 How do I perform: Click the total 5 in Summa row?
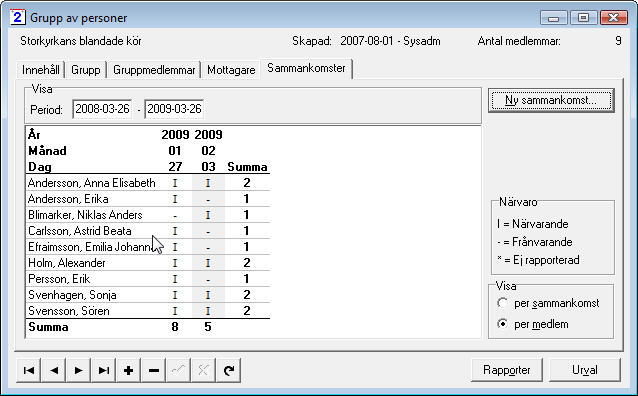(x=208, y=327)
